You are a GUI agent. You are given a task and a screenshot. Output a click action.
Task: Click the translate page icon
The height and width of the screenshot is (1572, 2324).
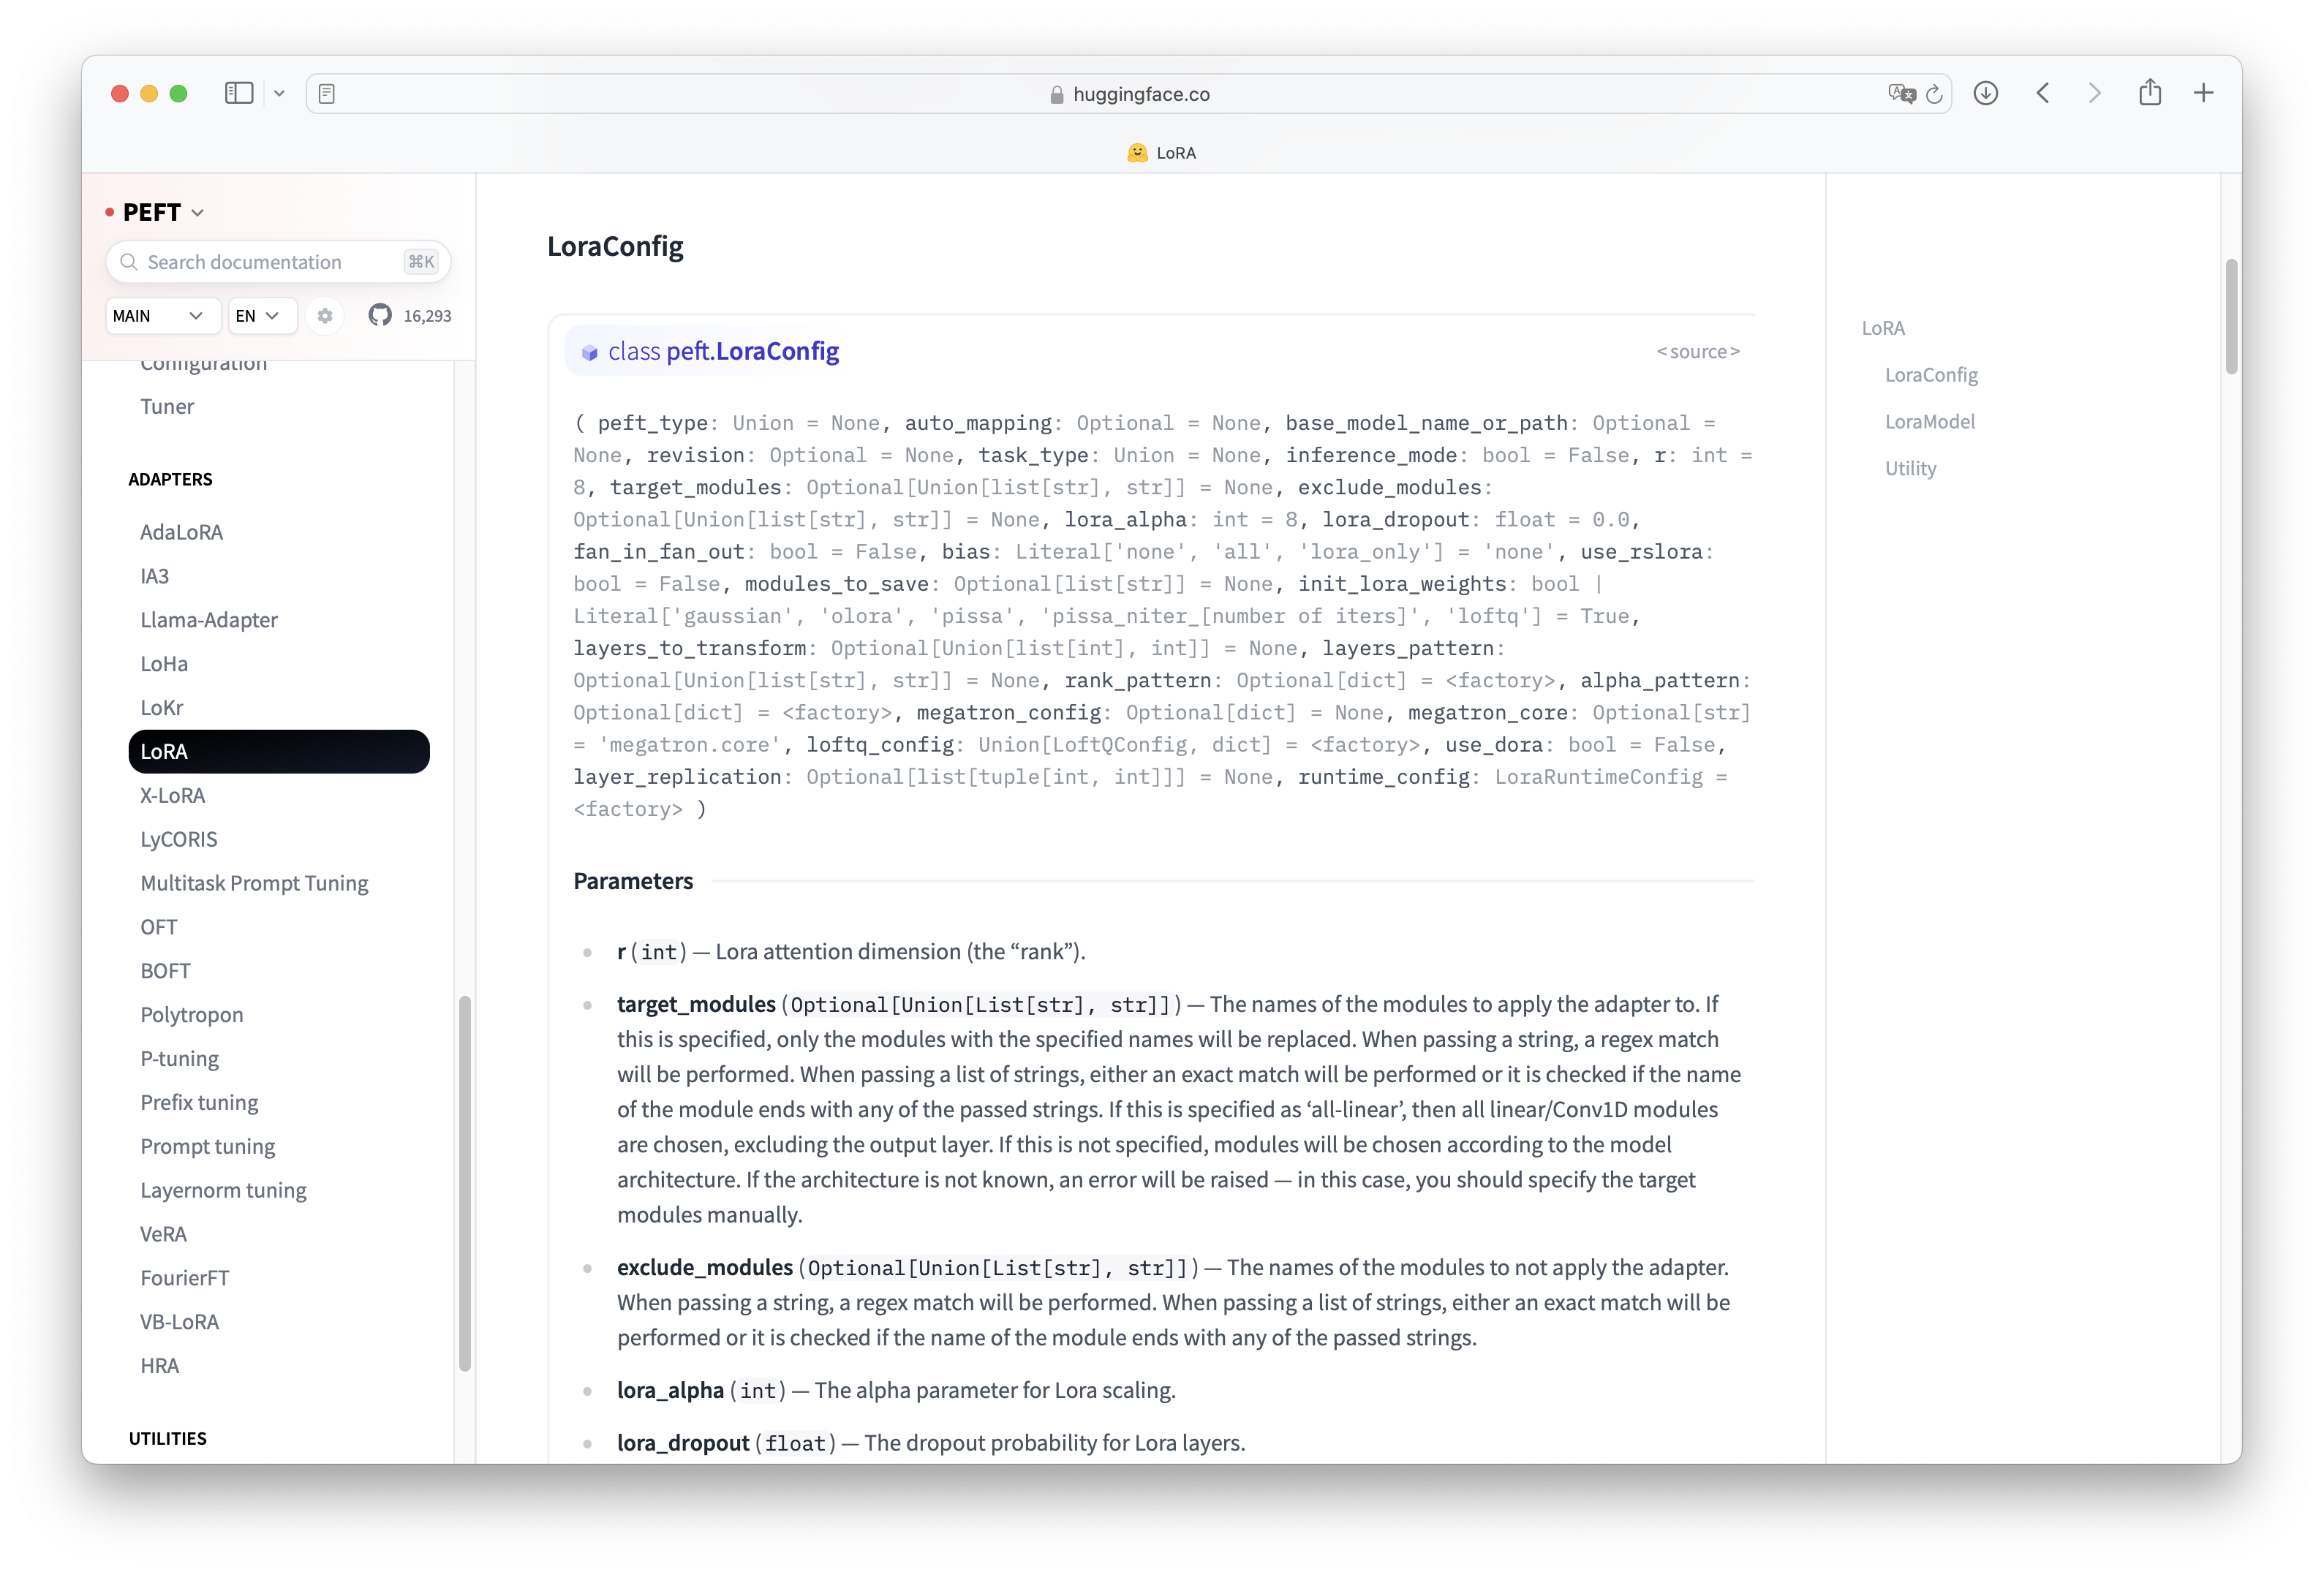pos(1901,94)
